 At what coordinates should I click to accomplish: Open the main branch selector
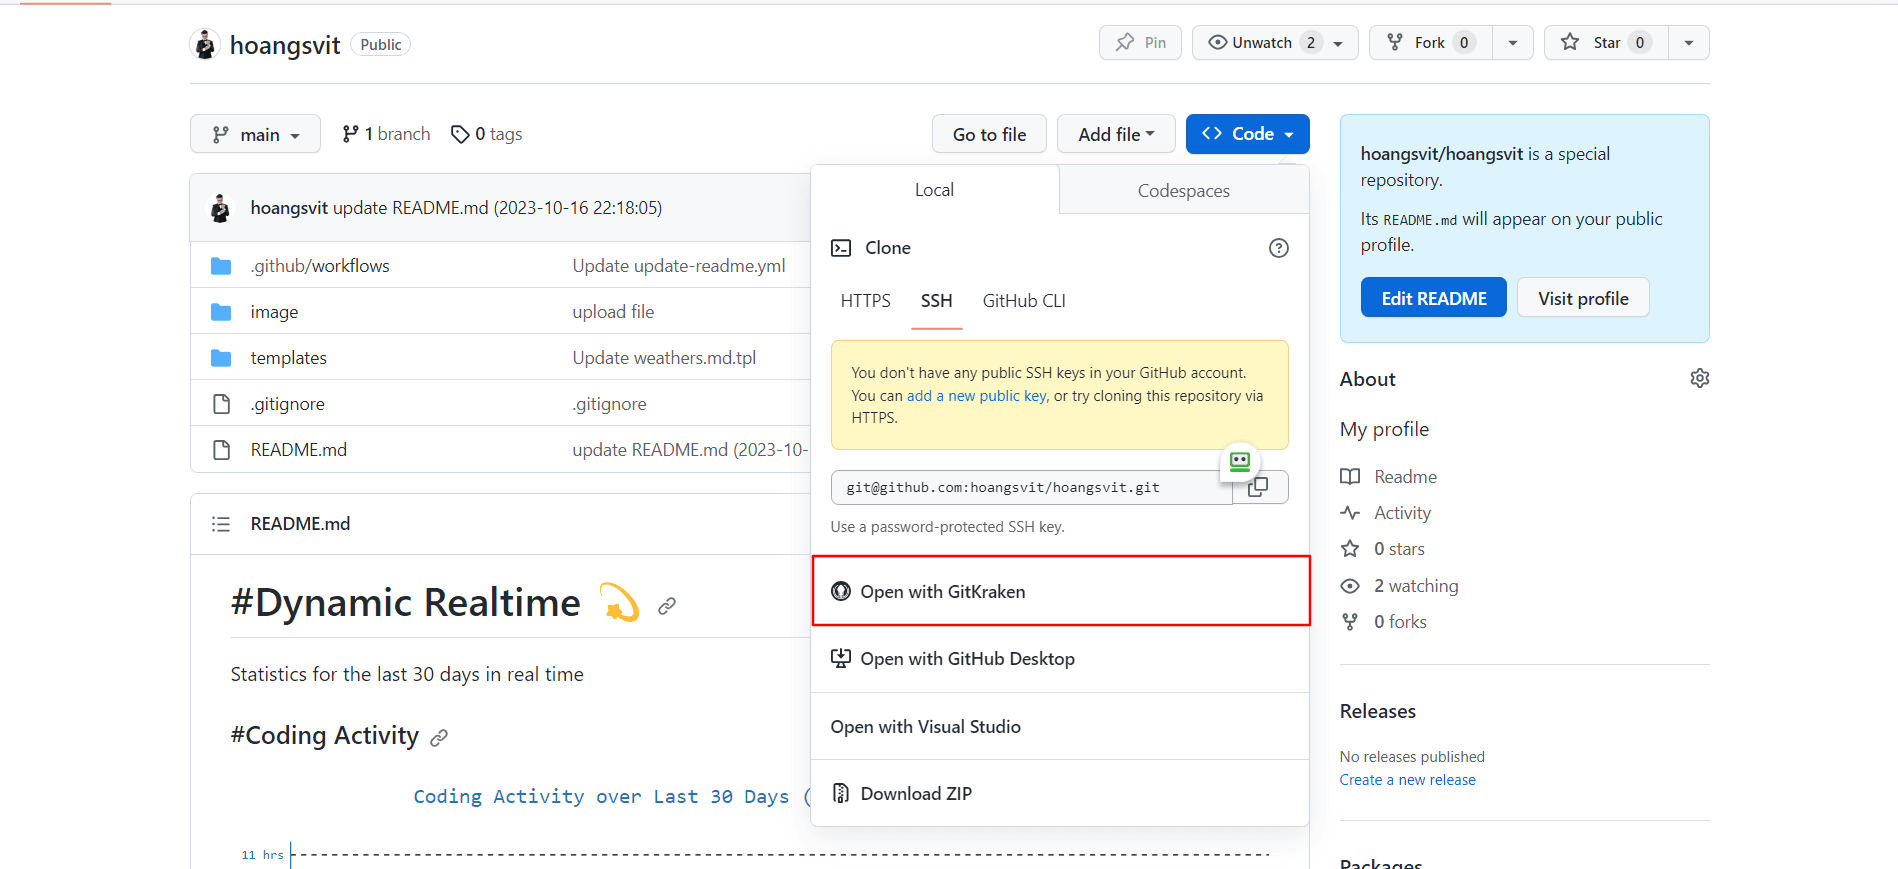pos(255,134)
